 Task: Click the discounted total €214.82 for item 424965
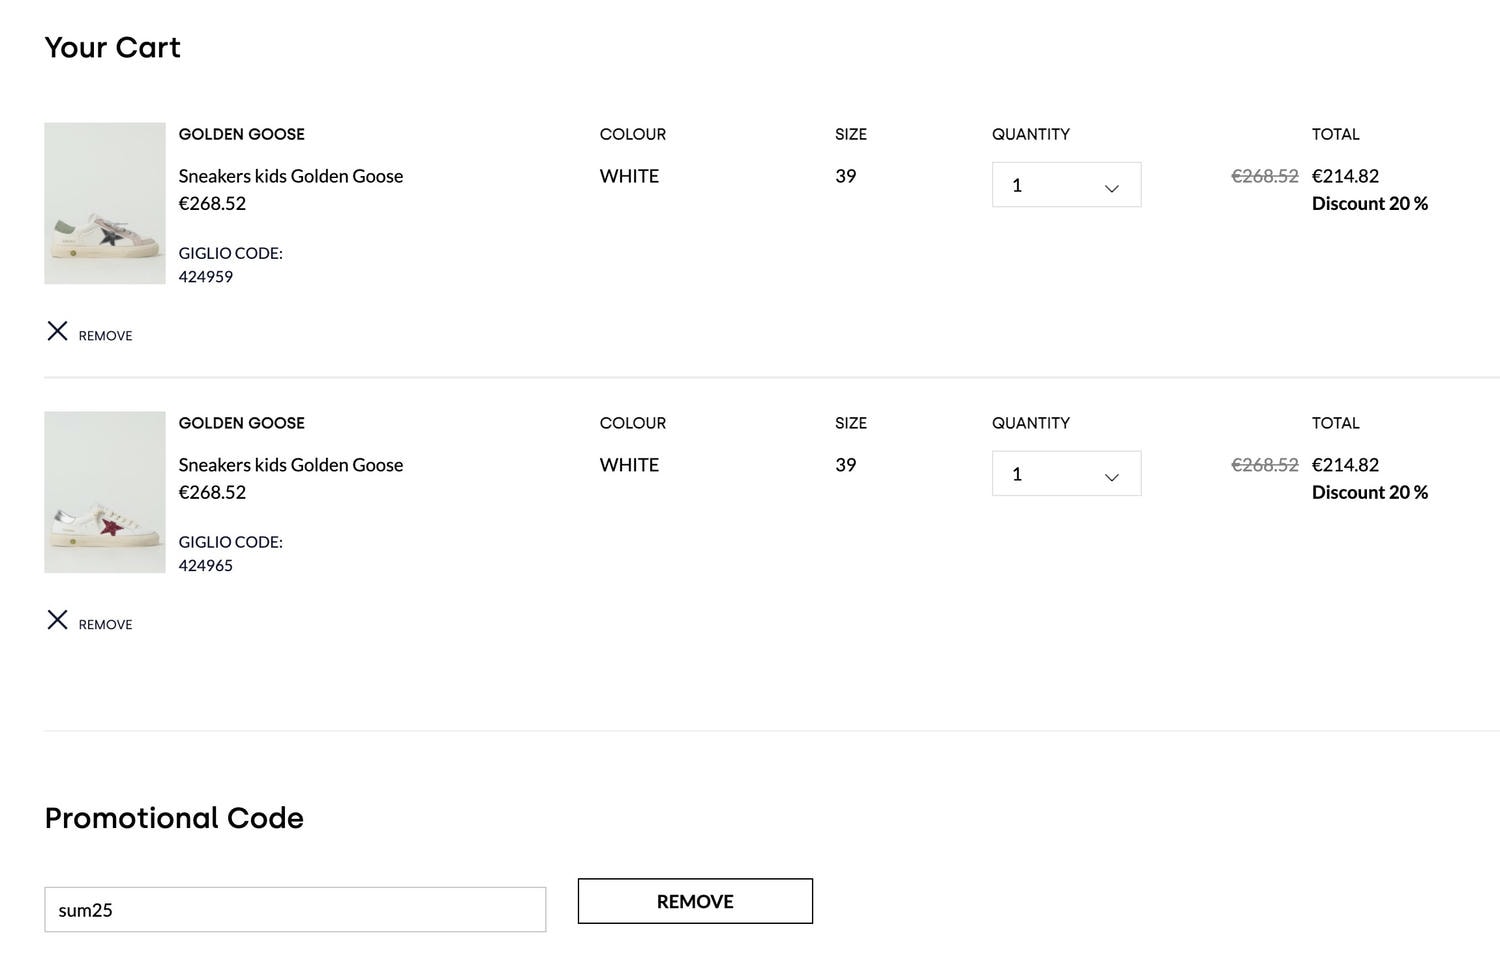pyautogui.click(x=1345, y=465)
